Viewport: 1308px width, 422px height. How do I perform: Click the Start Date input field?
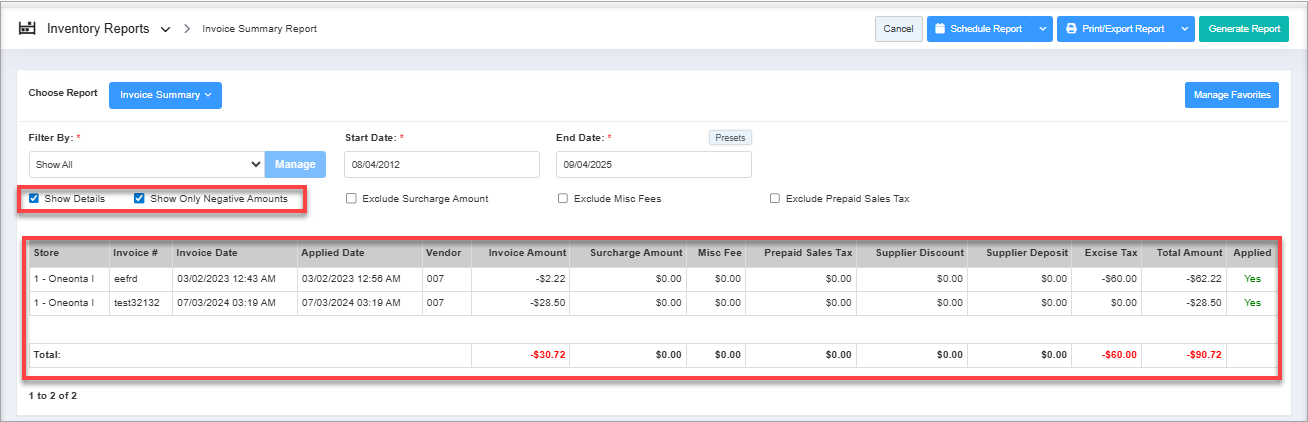441,164
